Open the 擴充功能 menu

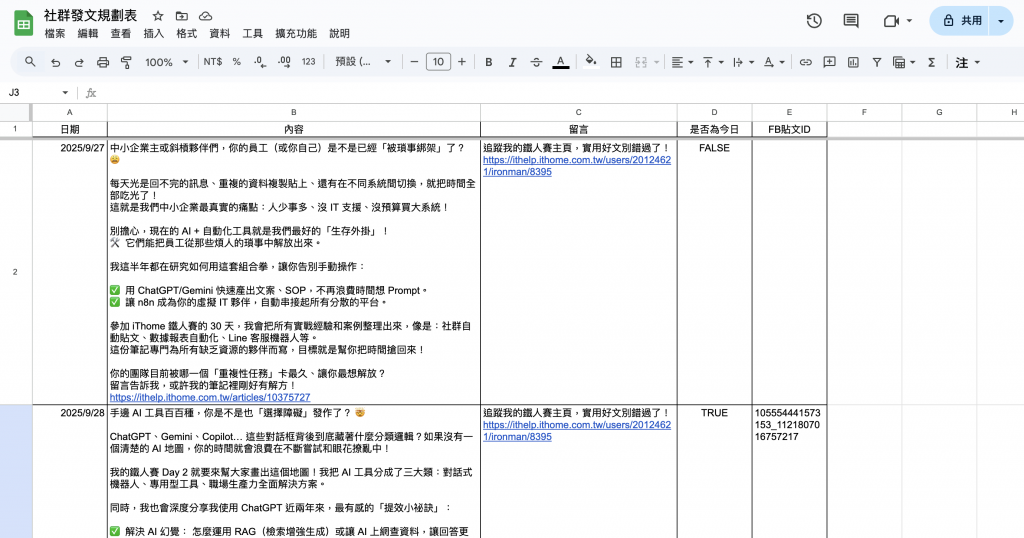tap(296, 33)
